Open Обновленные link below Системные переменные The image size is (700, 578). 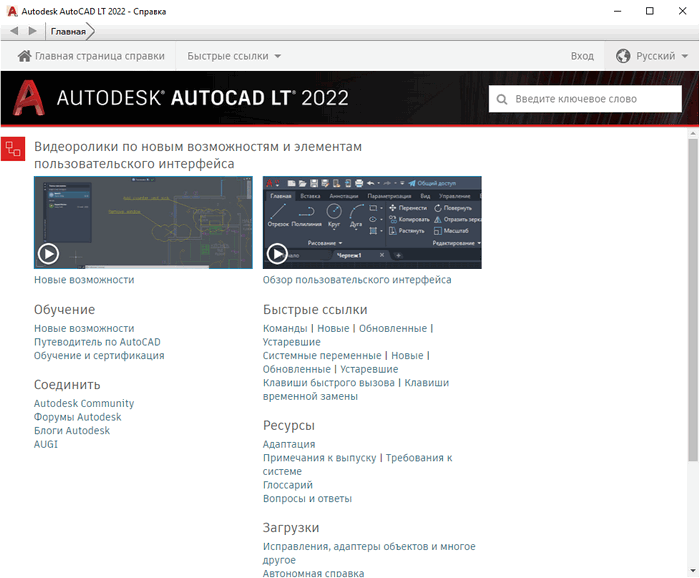[x=297, y=369]
